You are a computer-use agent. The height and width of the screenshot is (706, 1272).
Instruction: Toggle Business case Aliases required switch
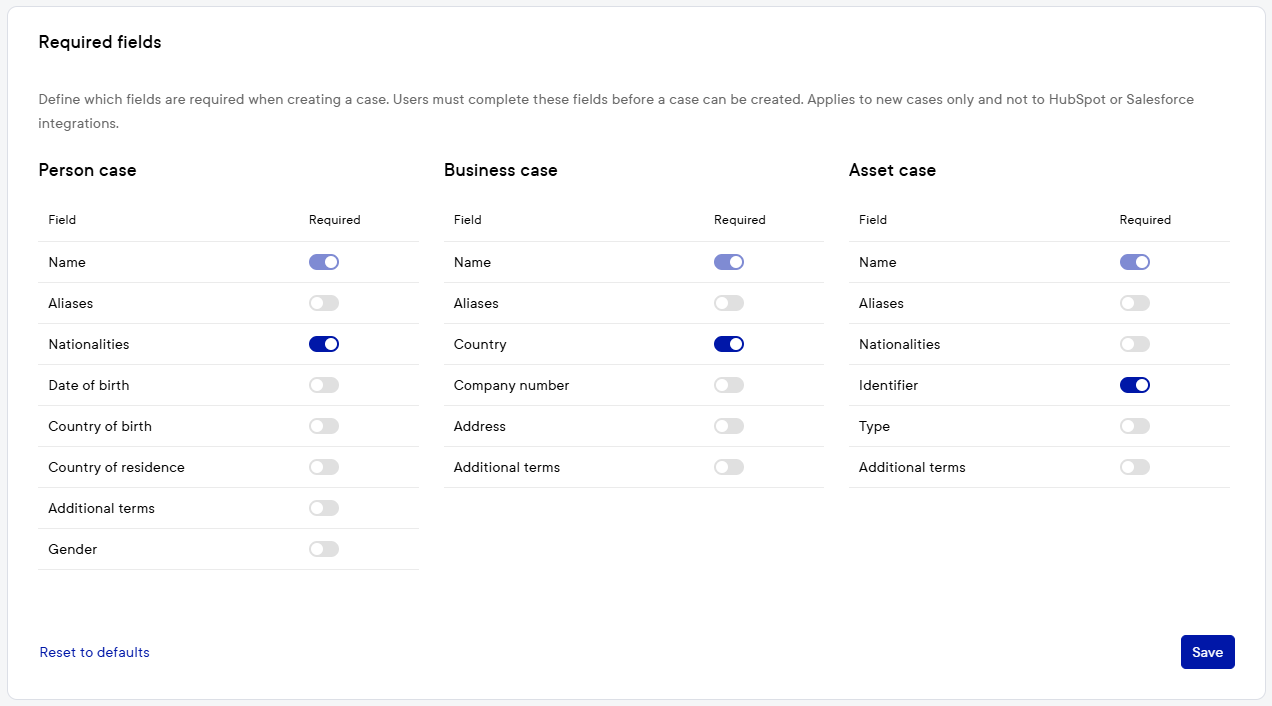[729, 303]
